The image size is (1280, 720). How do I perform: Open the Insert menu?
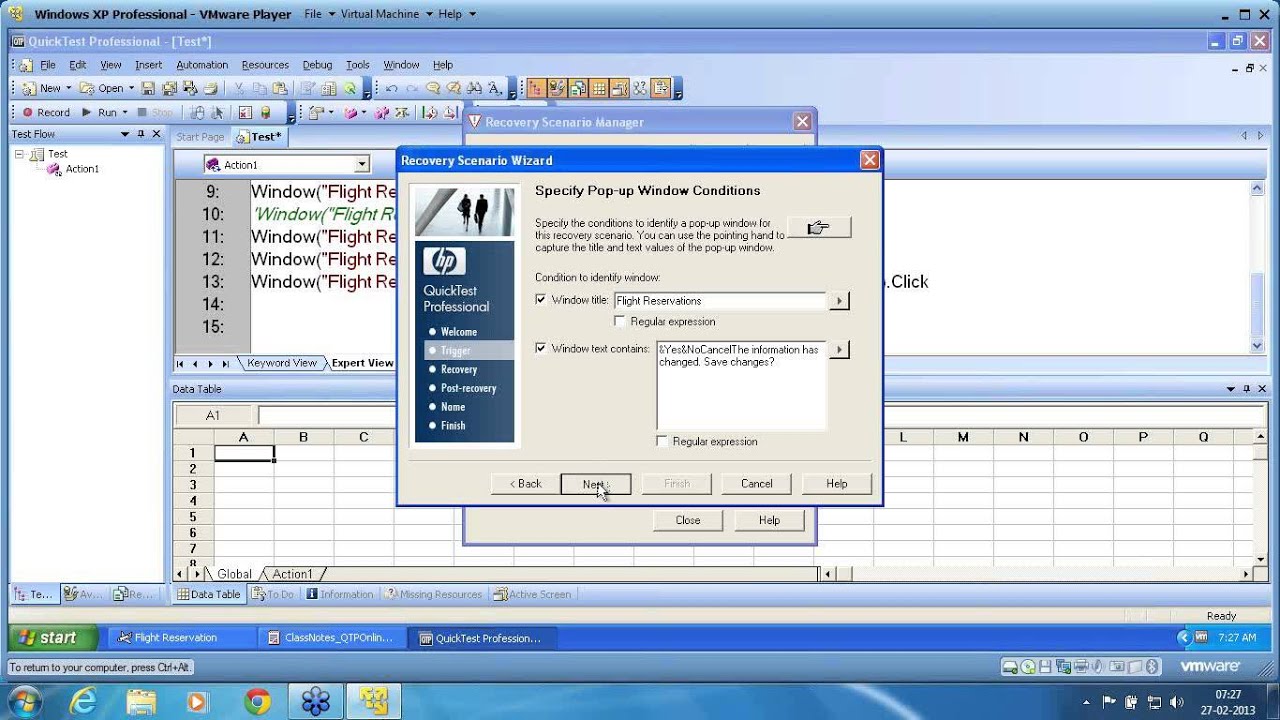(148, 65)
